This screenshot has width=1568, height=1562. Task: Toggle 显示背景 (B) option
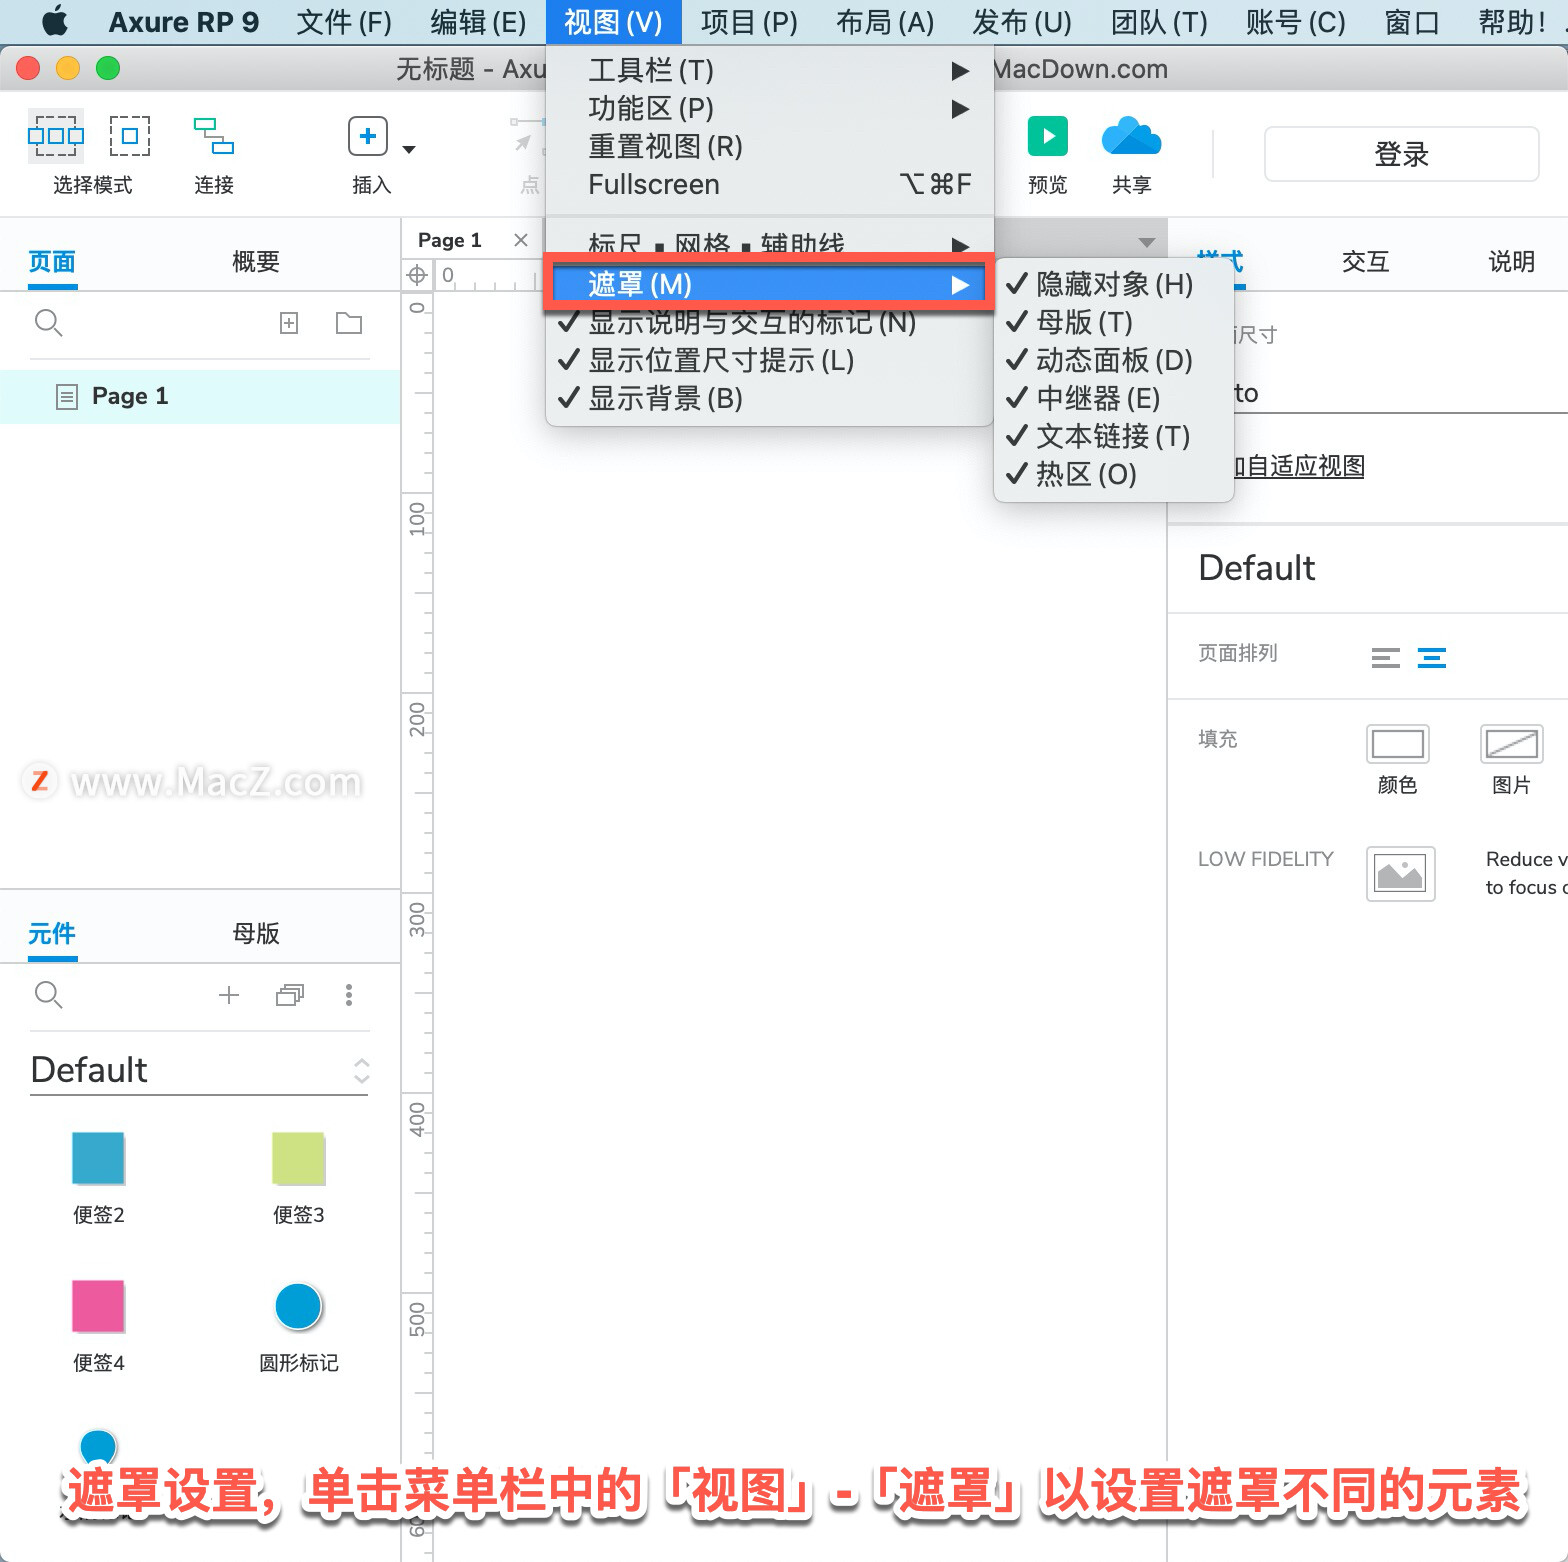tap(769, 398)
